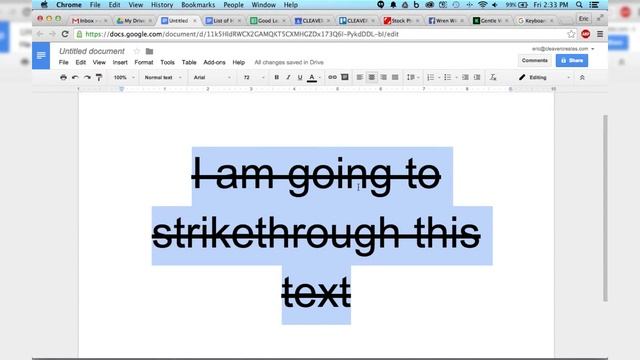Open Spotlight search in menu bar
Screen dimensions: 640x360
tap(579, 5)
